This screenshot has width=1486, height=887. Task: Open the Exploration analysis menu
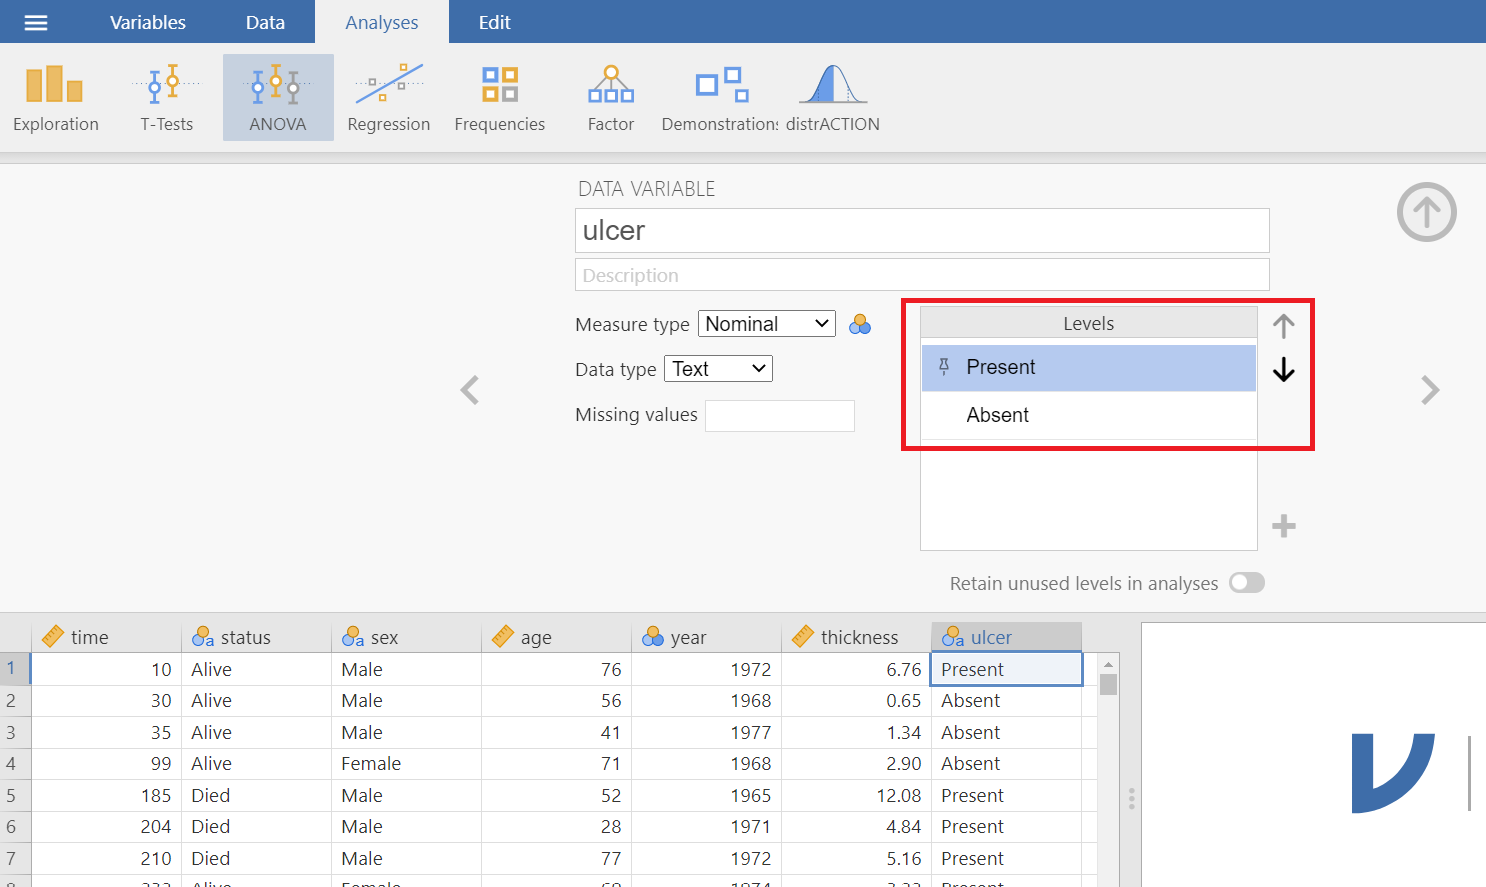coord(56,98)
